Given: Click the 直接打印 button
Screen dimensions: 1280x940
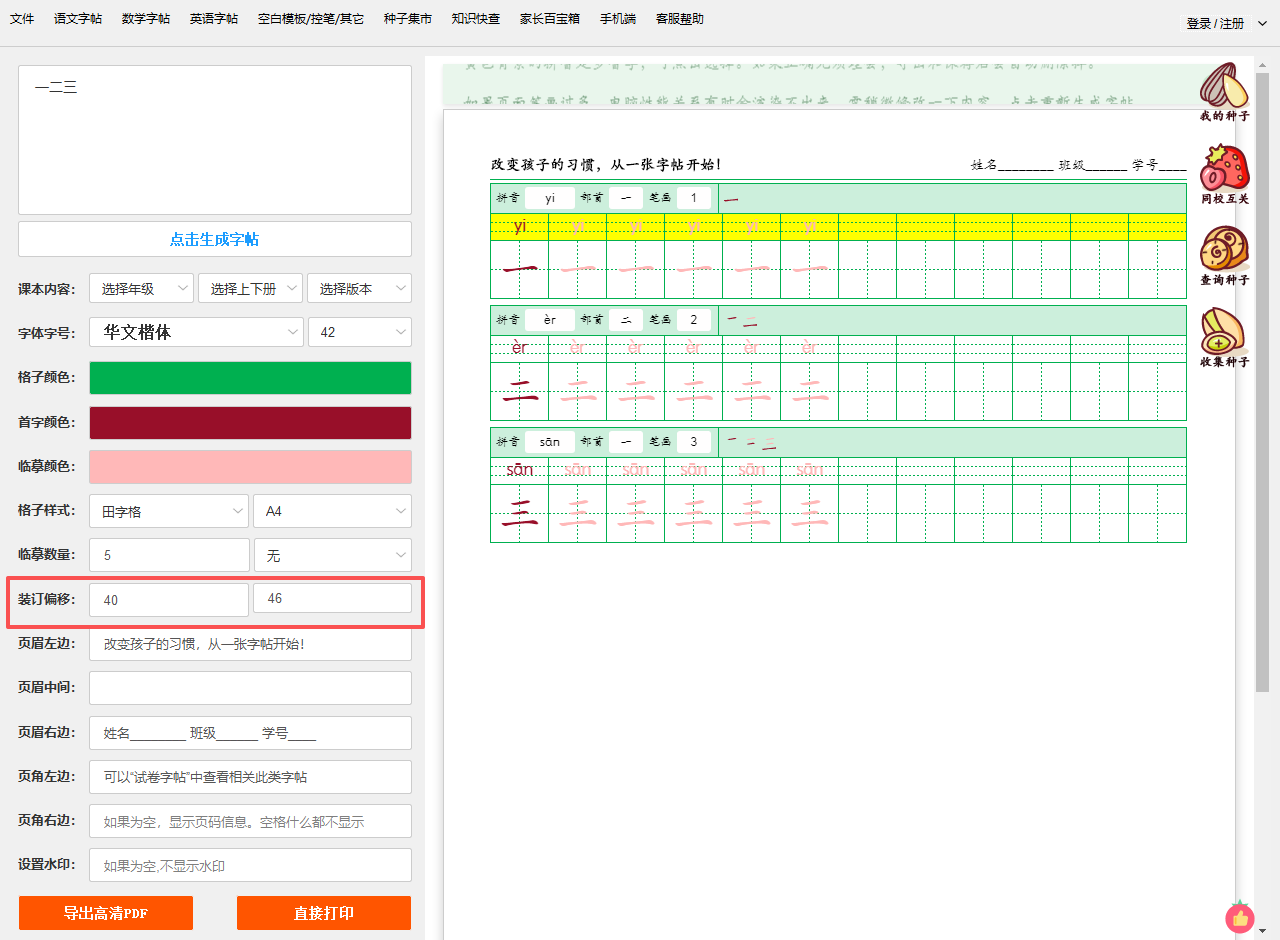Looking at the screenshot, I should pyautogui.click(x=324, y=913).
